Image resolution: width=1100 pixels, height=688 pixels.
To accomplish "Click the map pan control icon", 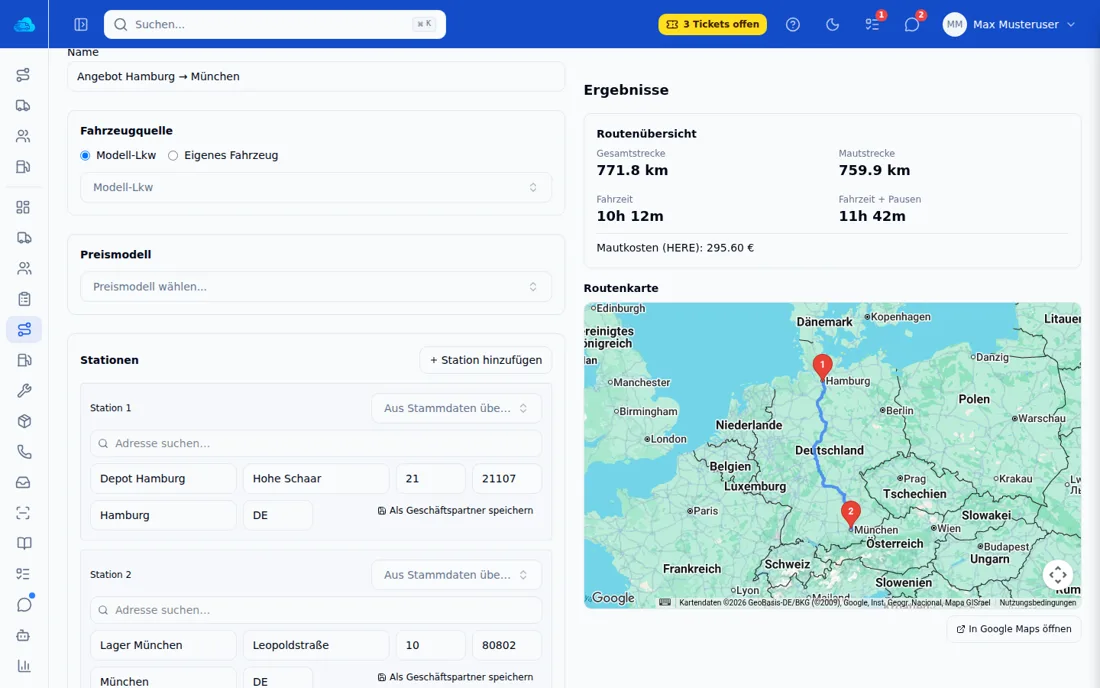I will 1058,575.
